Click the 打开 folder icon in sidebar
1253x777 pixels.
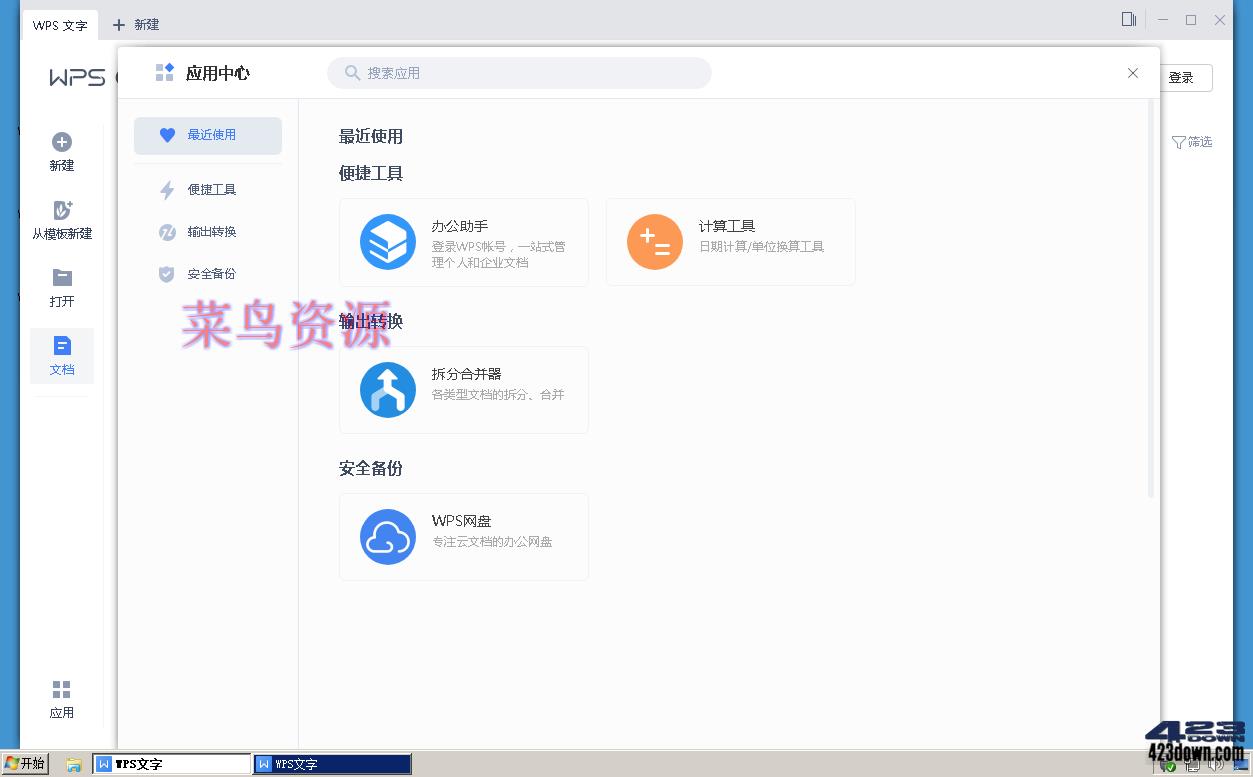coord(61,277)
